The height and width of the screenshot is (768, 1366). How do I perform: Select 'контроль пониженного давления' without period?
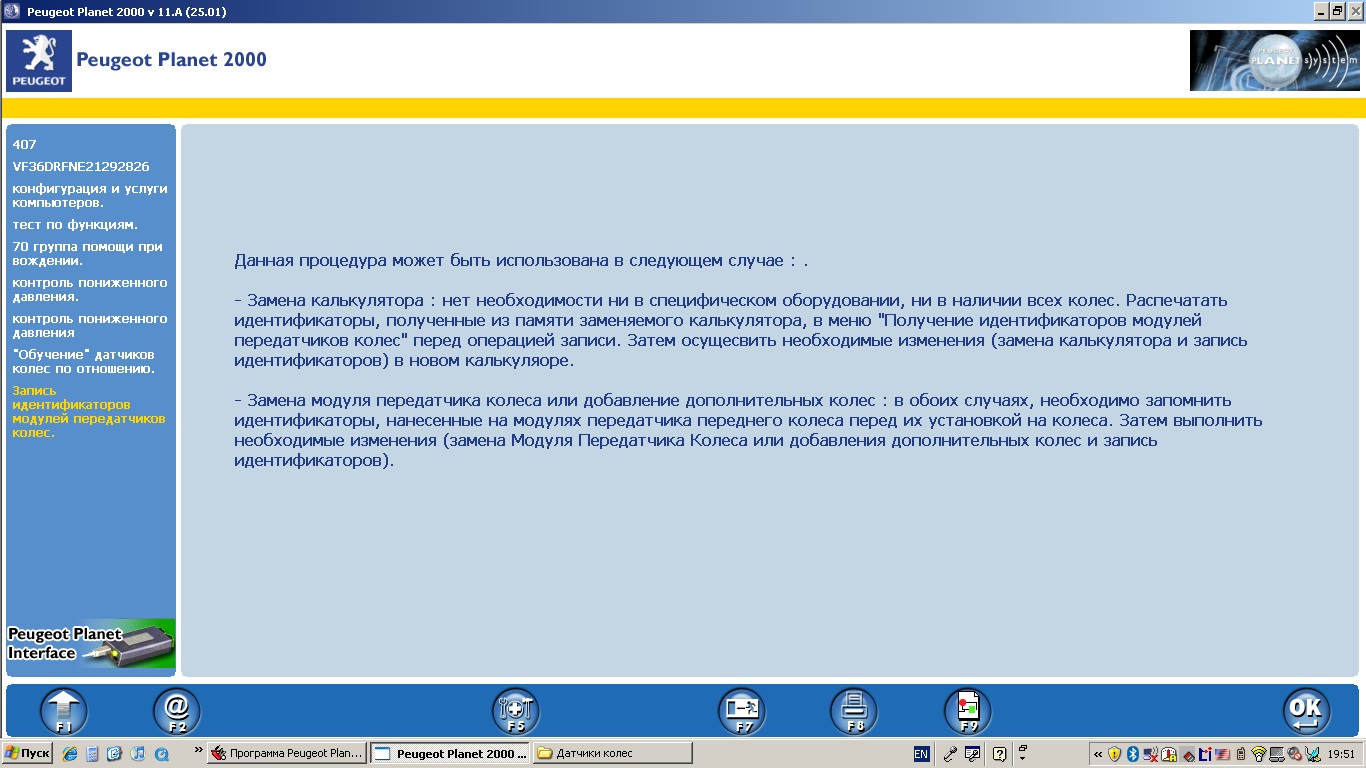90,325
